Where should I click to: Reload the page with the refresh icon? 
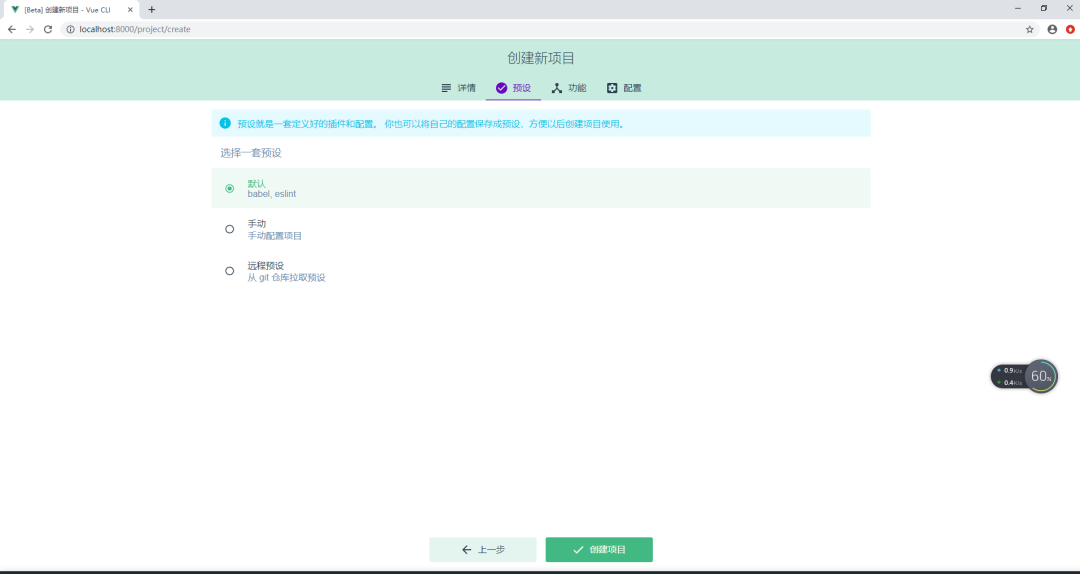[x=47, y=29]
